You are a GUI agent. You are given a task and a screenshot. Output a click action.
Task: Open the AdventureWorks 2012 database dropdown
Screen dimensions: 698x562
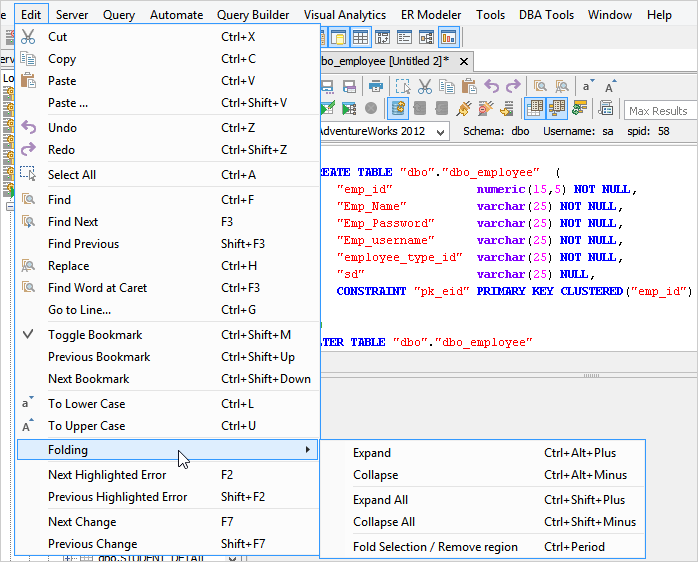pyautogui.click(x=442, y=131)
